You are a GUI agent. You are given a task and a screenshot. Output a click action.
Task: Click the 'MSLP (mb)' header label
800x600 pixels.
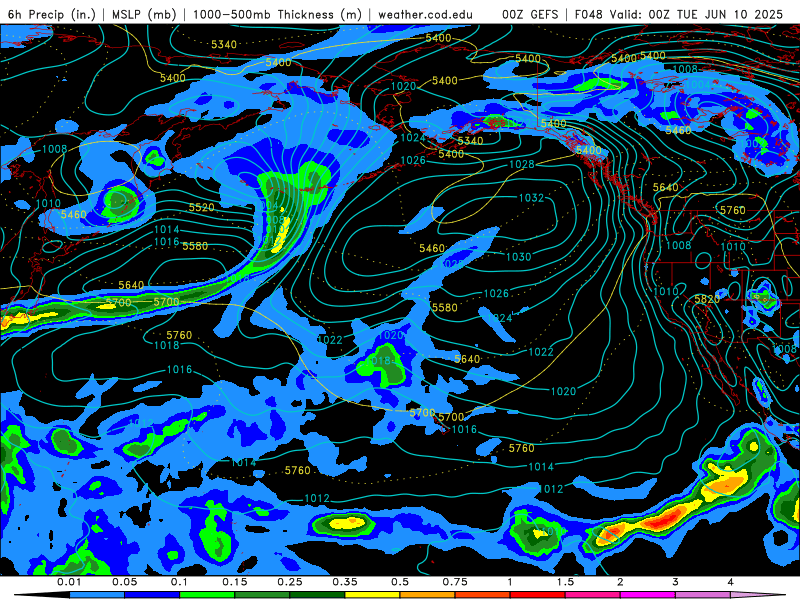(144, 14)
